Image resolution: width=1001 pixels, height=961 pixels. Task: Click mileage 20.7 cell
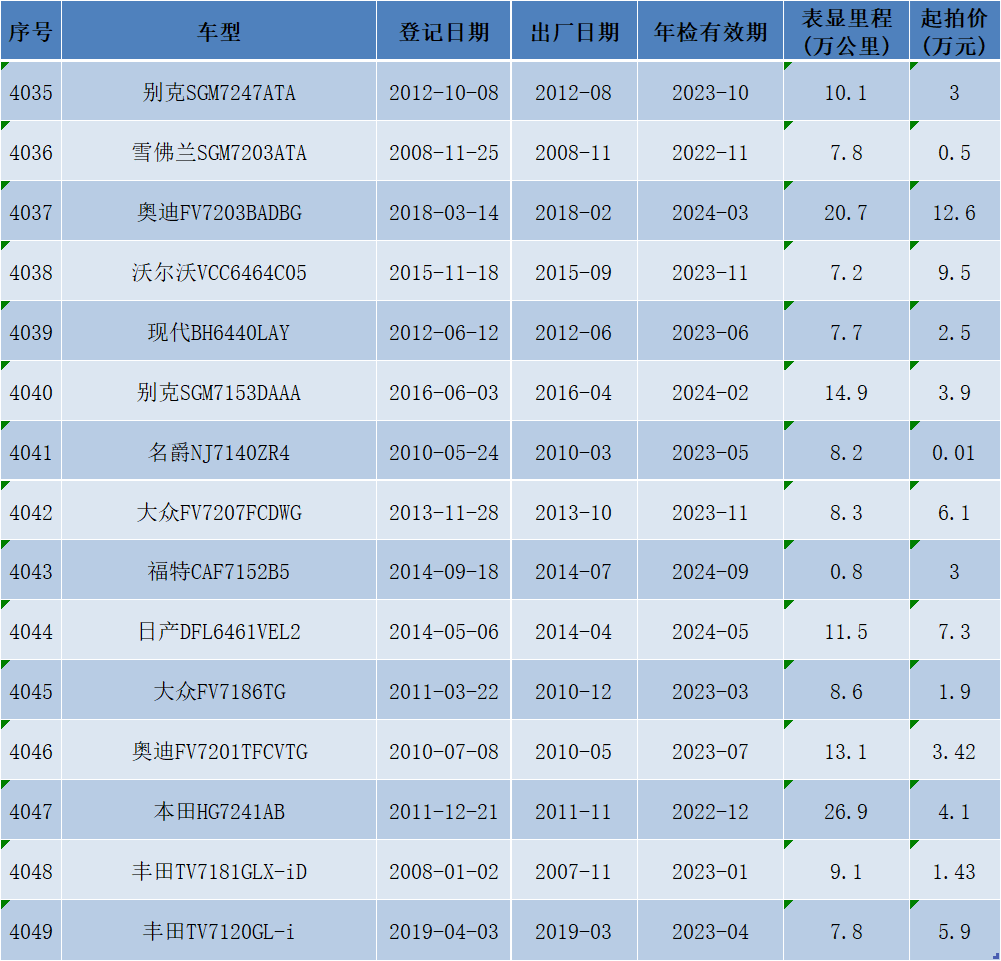[x=846, y=211]
